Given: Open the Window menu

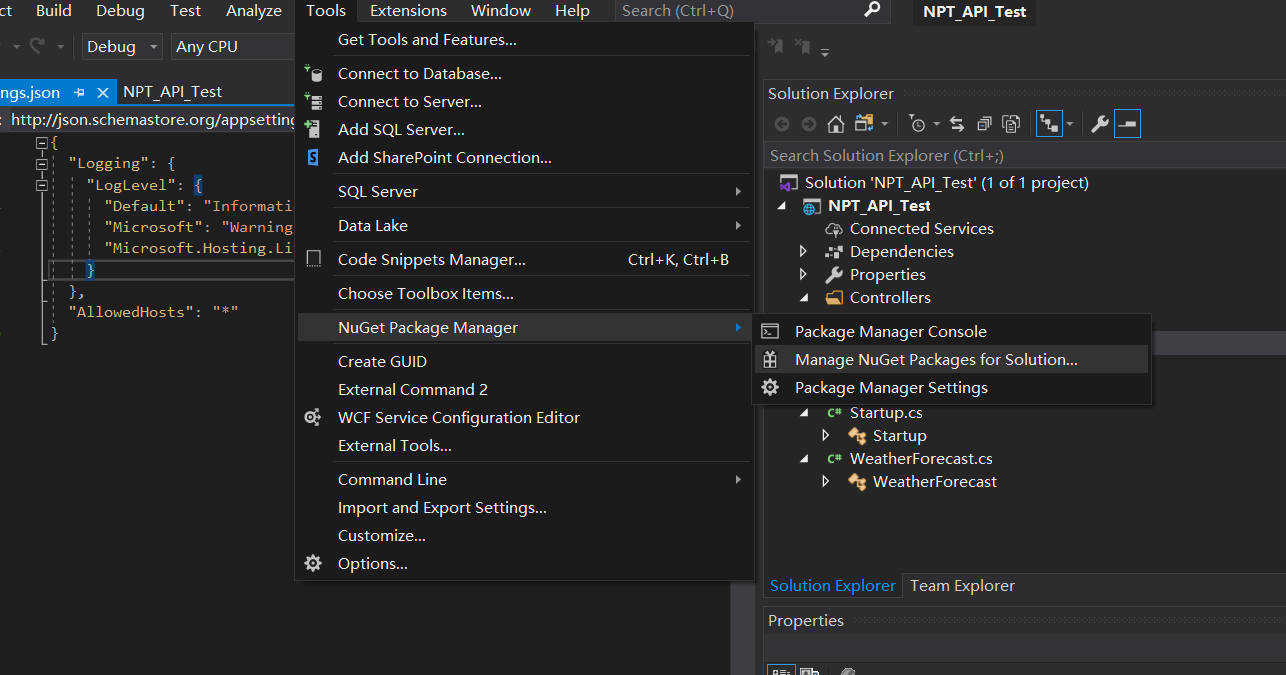Looking at the screenshot, I should point(501,10).
